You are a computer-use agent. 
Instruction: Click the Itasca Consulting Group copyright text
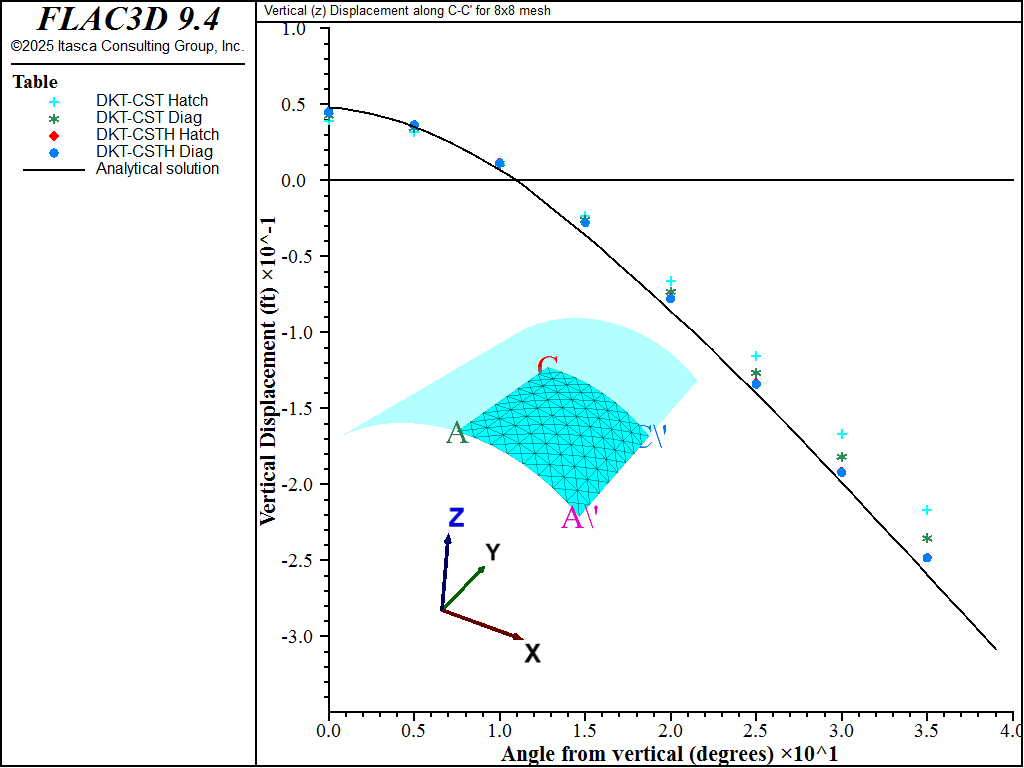coord(127,46)
